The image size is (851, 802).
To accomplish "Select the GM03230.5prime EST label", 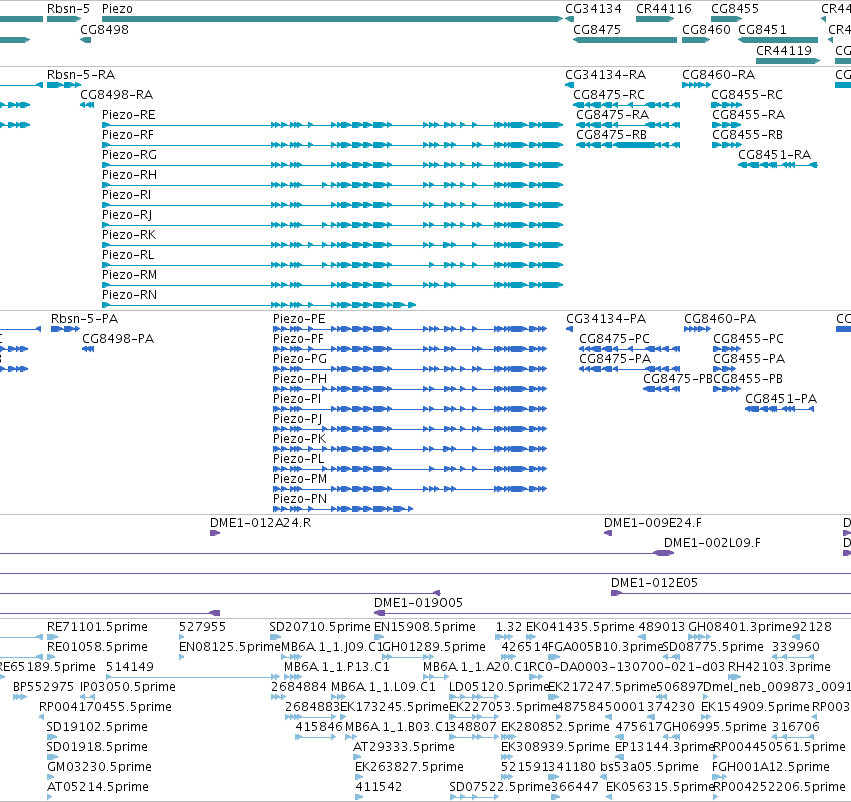I will 99,768.
